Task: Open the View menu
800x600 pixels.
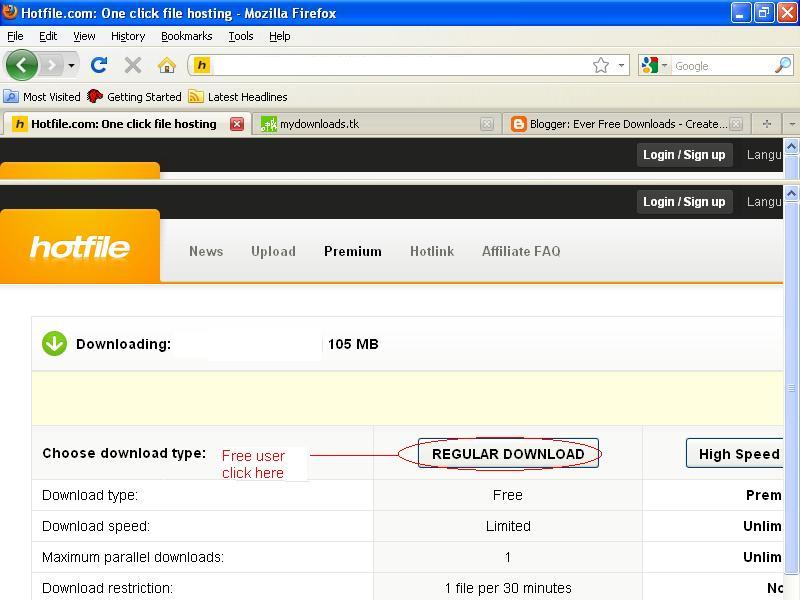Action: pos(84,36)
